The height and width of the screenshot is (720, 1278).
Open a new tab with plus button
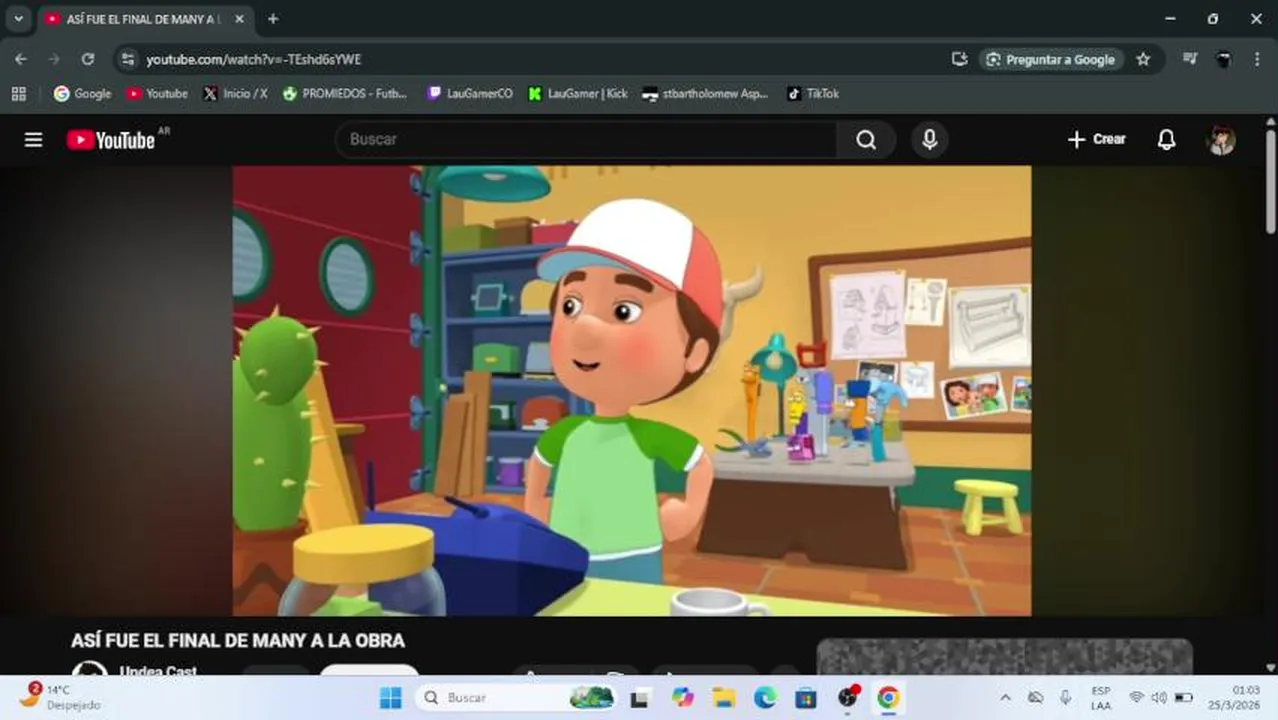coord(273,19)
